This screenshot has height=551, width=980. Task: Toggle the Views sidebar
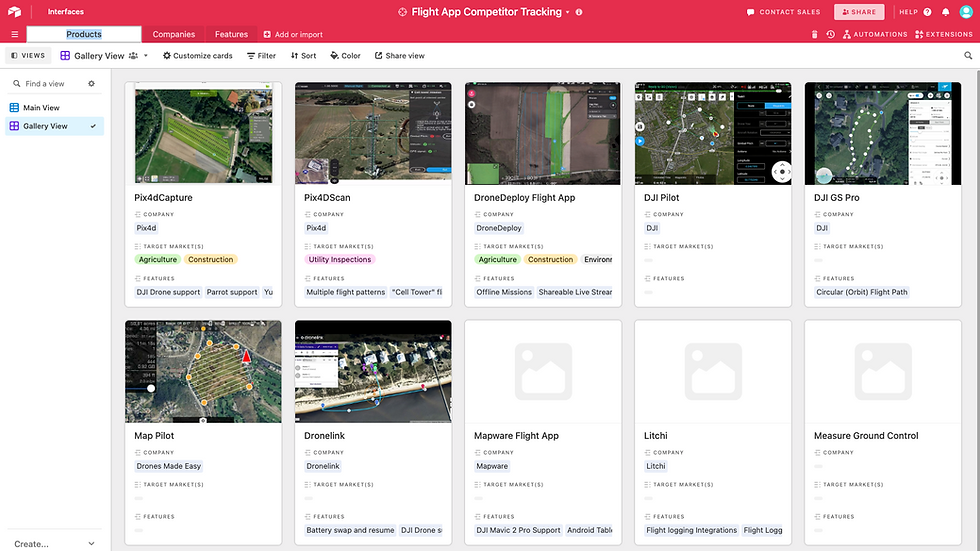[x=28, y=56]
